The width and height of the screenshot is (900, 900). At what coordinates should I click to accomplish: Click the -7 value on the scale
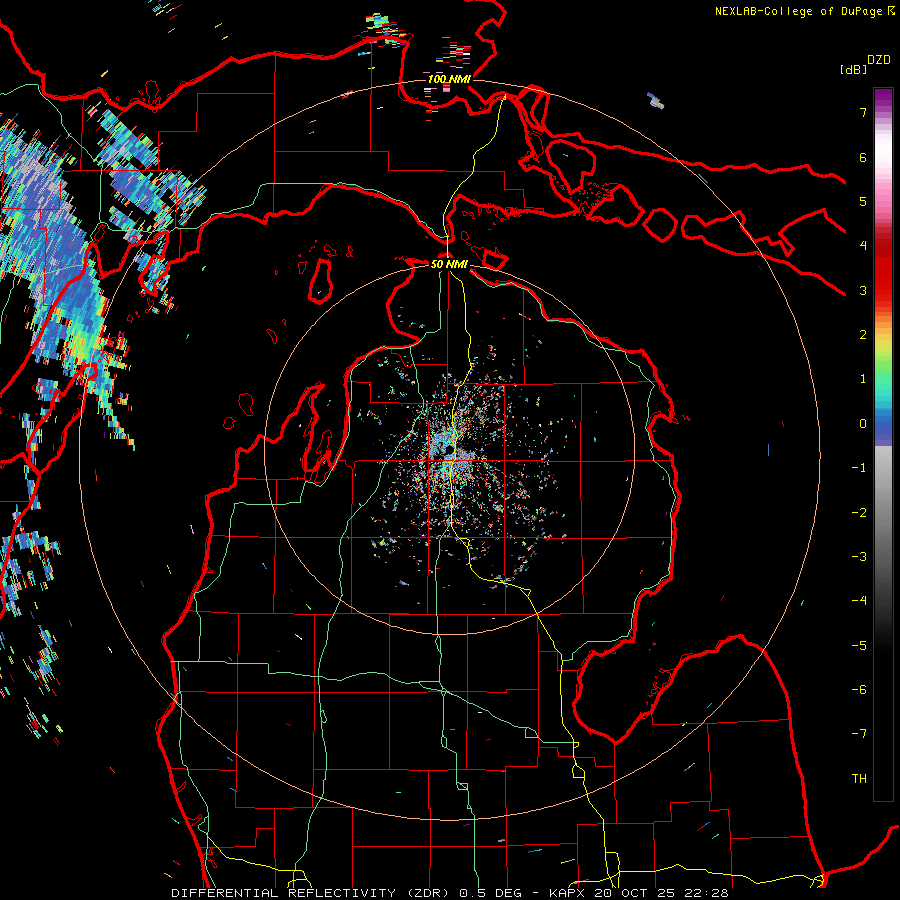[x=859, y=734]
